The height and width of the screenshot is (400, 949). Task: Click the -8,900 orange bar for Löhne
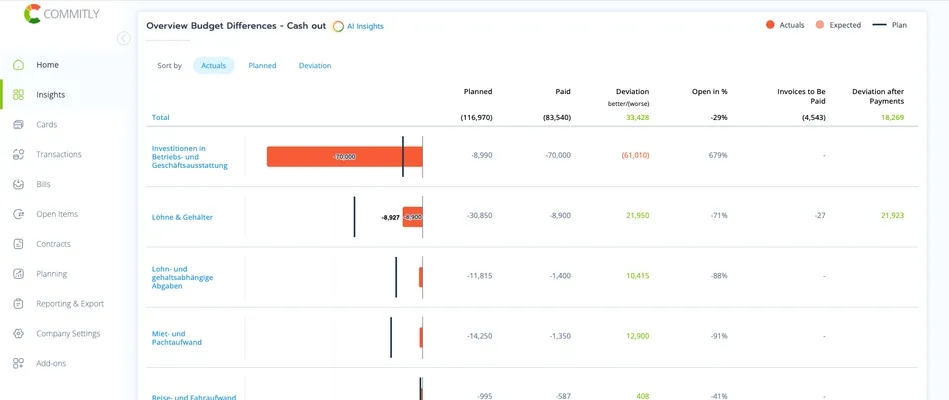(x=413, y=217)
